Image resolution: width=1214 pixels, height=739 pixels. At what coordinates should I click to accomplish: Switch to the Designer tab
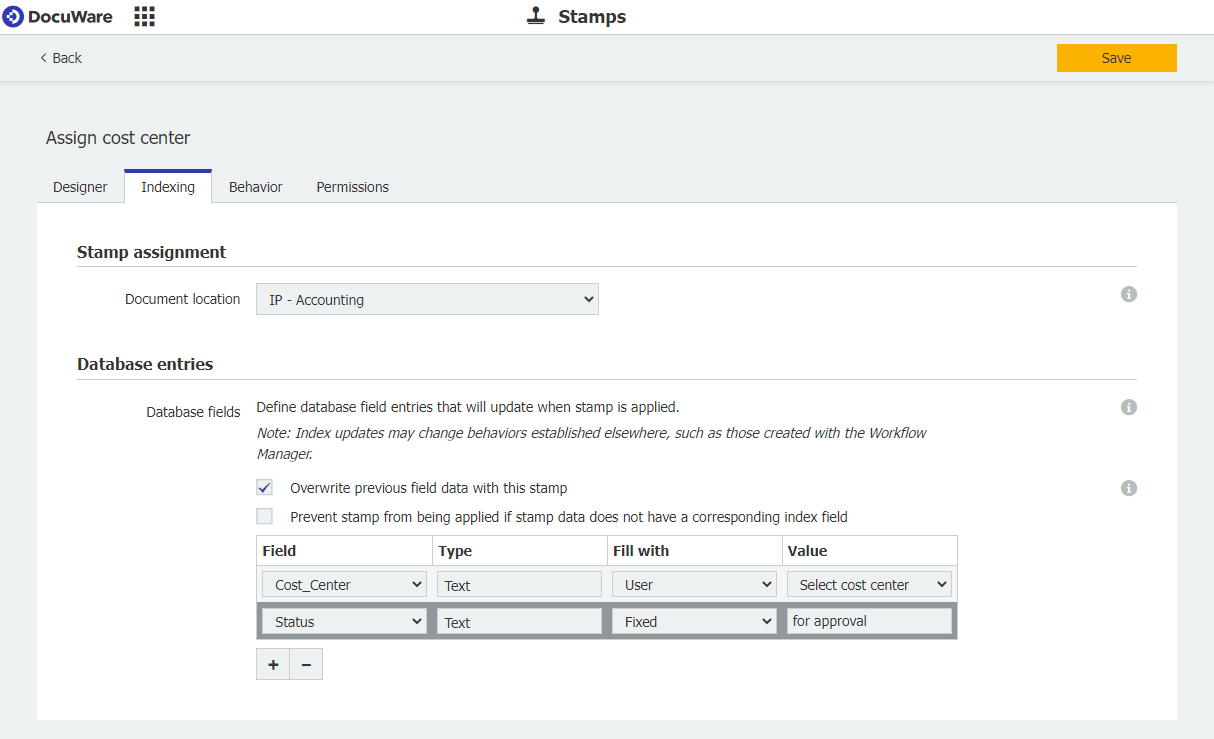tap(80, 187)
